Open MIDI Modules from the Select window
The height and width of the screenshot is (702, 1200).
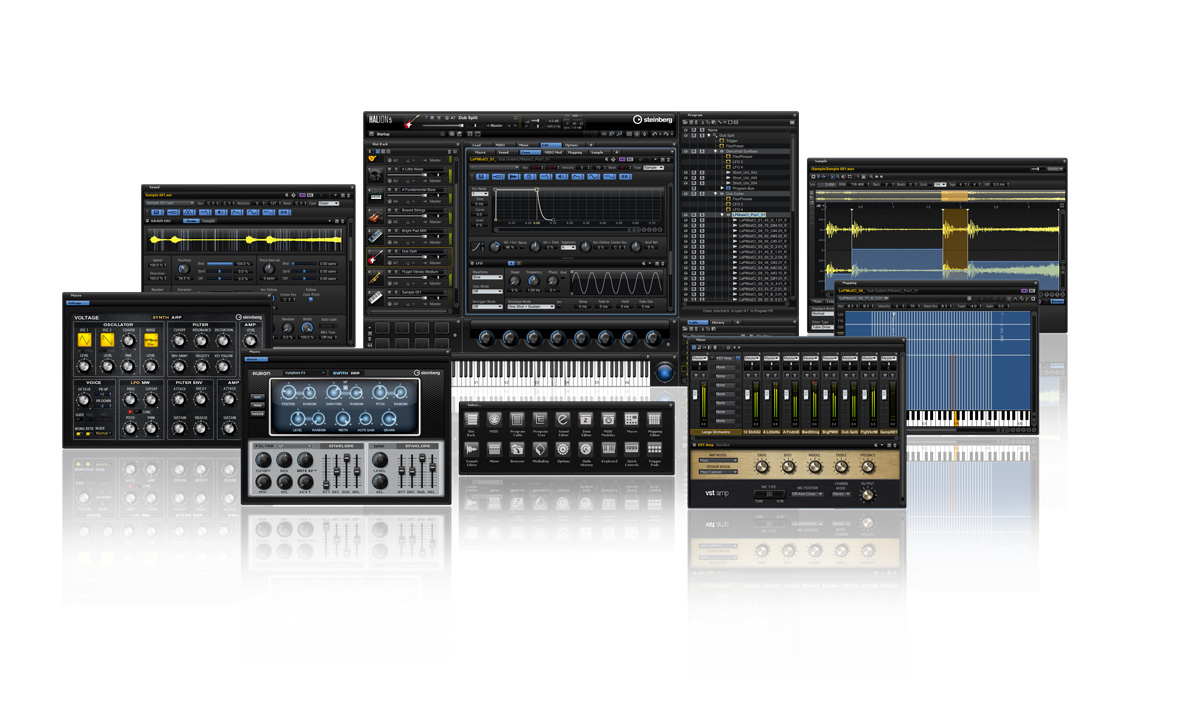point(609,418)
